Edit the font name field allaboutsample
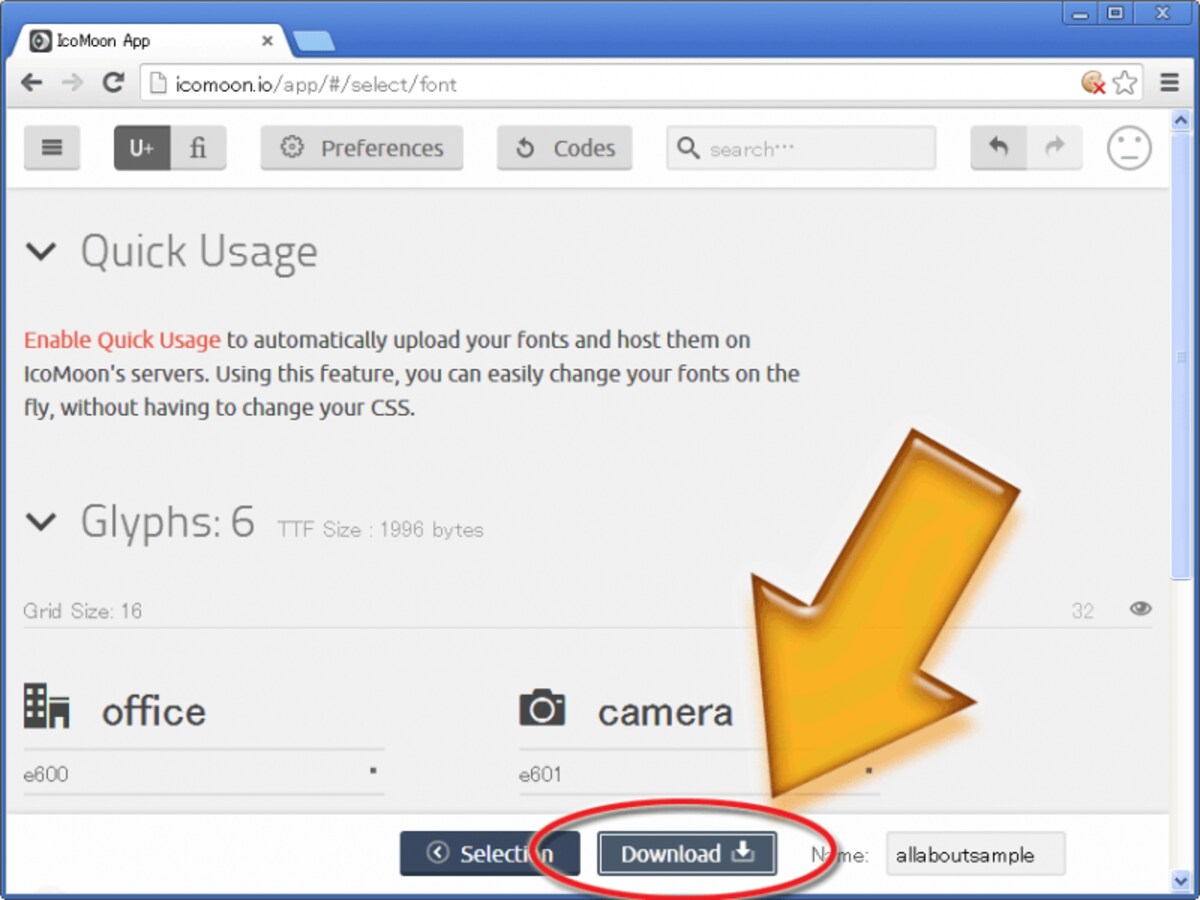This screenshot has height=900, width=1200. pos(976,855)
